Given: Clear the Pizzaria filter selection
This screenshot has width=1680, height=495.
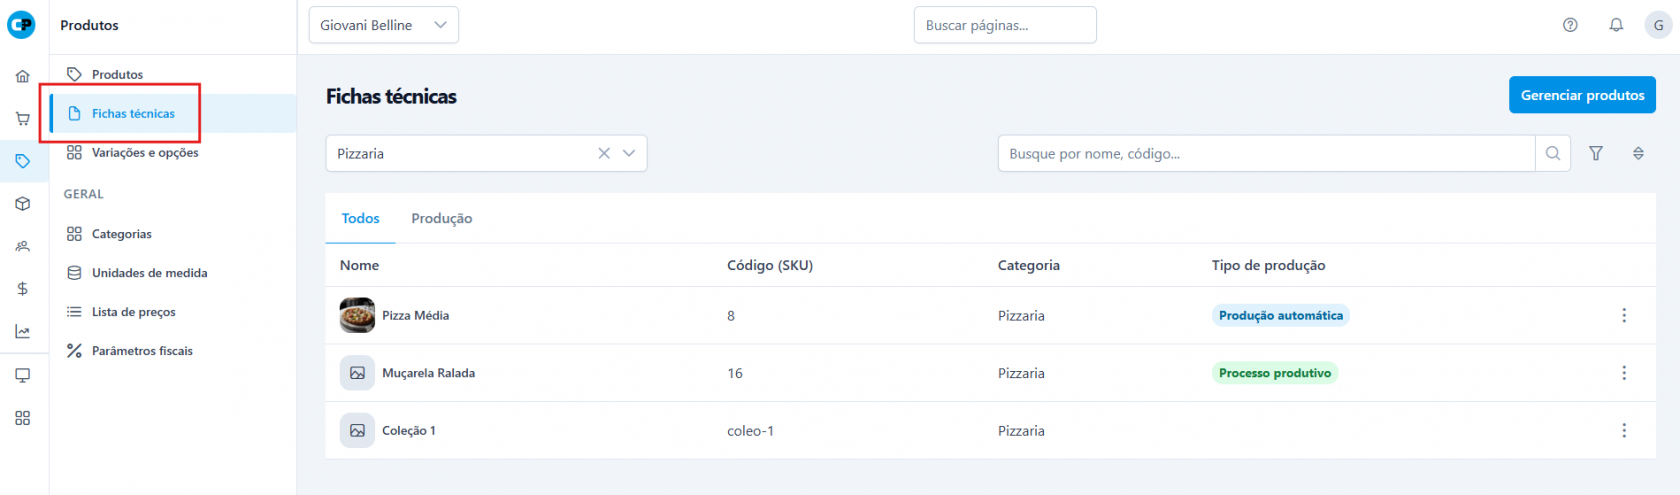Looking at the screenshot, I should [x=604, y=153].
